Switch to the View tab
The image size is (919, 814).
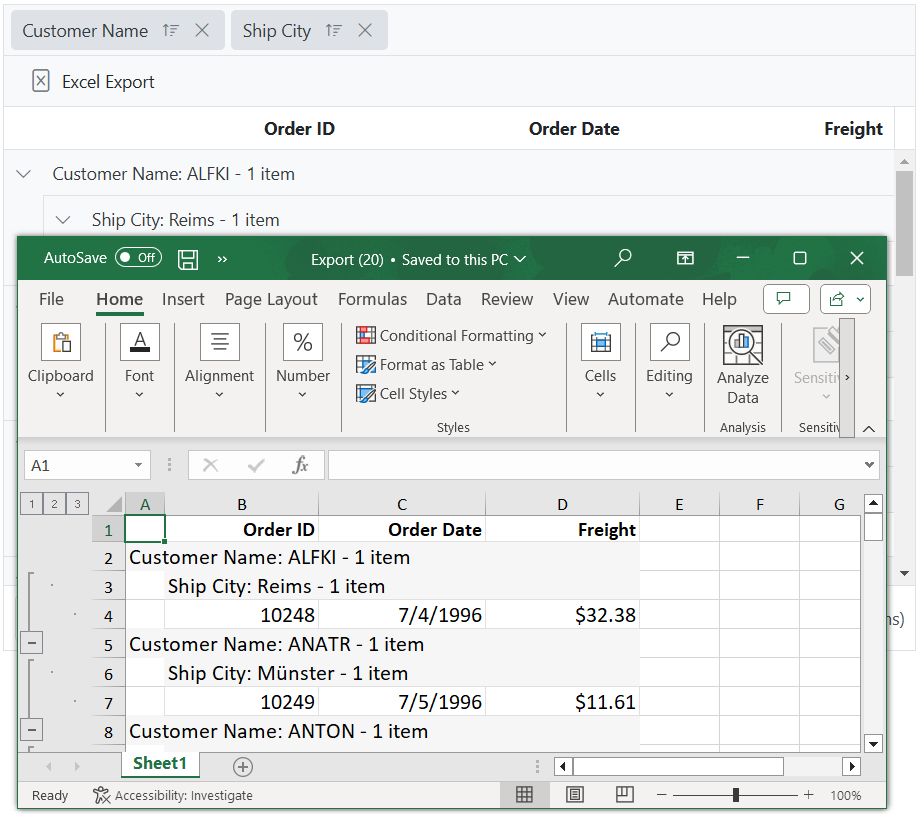(x=571, y=299)
